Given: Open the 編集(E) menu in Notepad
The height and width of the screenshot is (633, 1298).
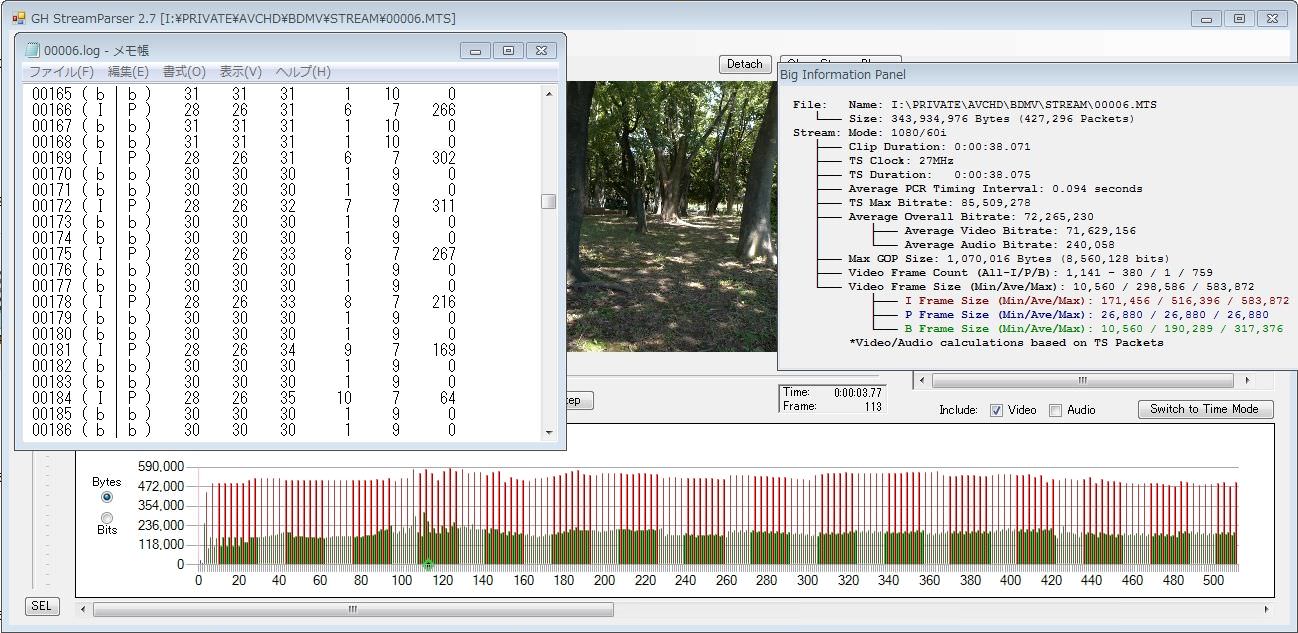Looking at the screenshot, I should click(128, 72).
